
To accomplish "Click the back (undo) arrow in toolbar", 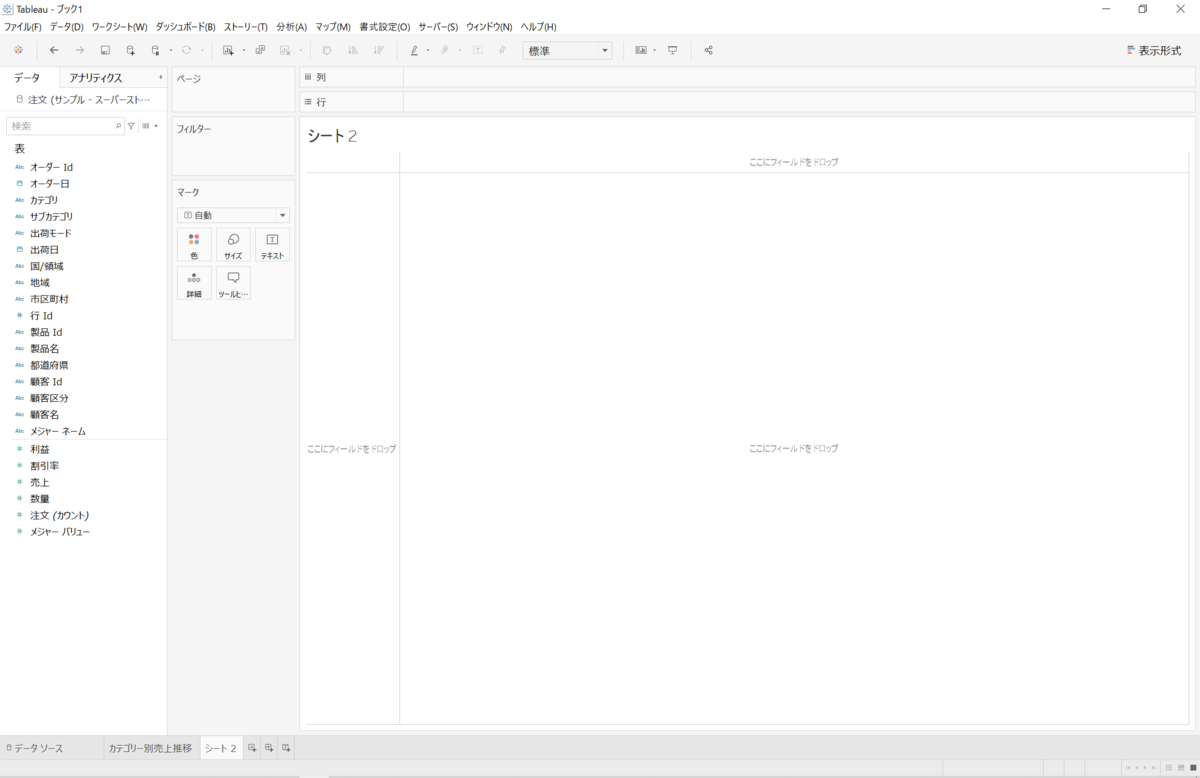I will tap(54, 50).
